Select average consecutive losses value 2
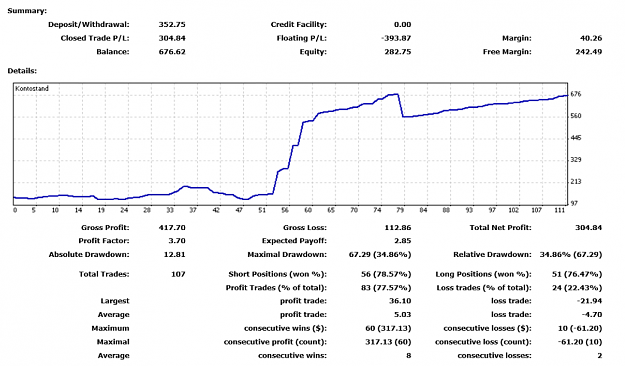This screenshot has height=366, width=625. pyautogui.click(x=599, y=356)
